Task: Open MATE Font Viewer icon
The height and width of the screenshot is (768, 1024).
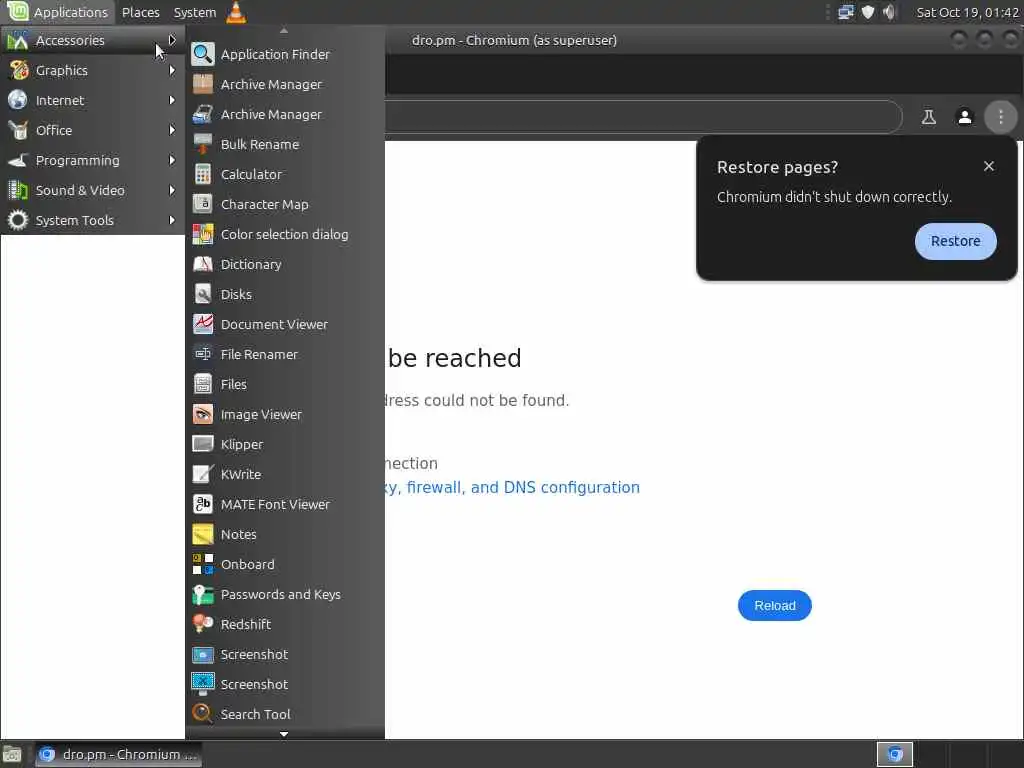Action: 202,504
